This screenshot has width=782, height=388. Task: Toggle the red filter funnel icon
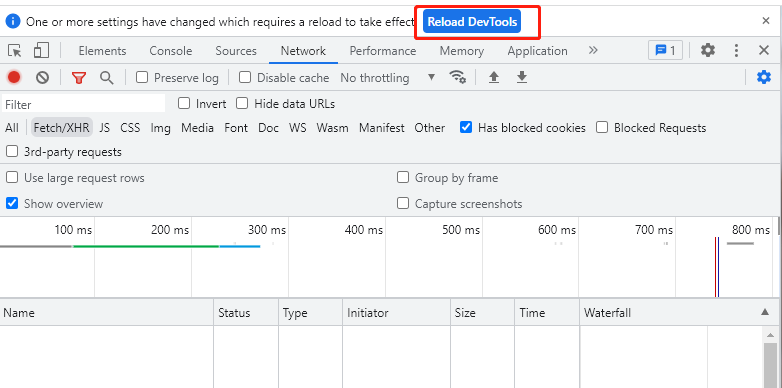pyautogui.click(x=79, y=78)
